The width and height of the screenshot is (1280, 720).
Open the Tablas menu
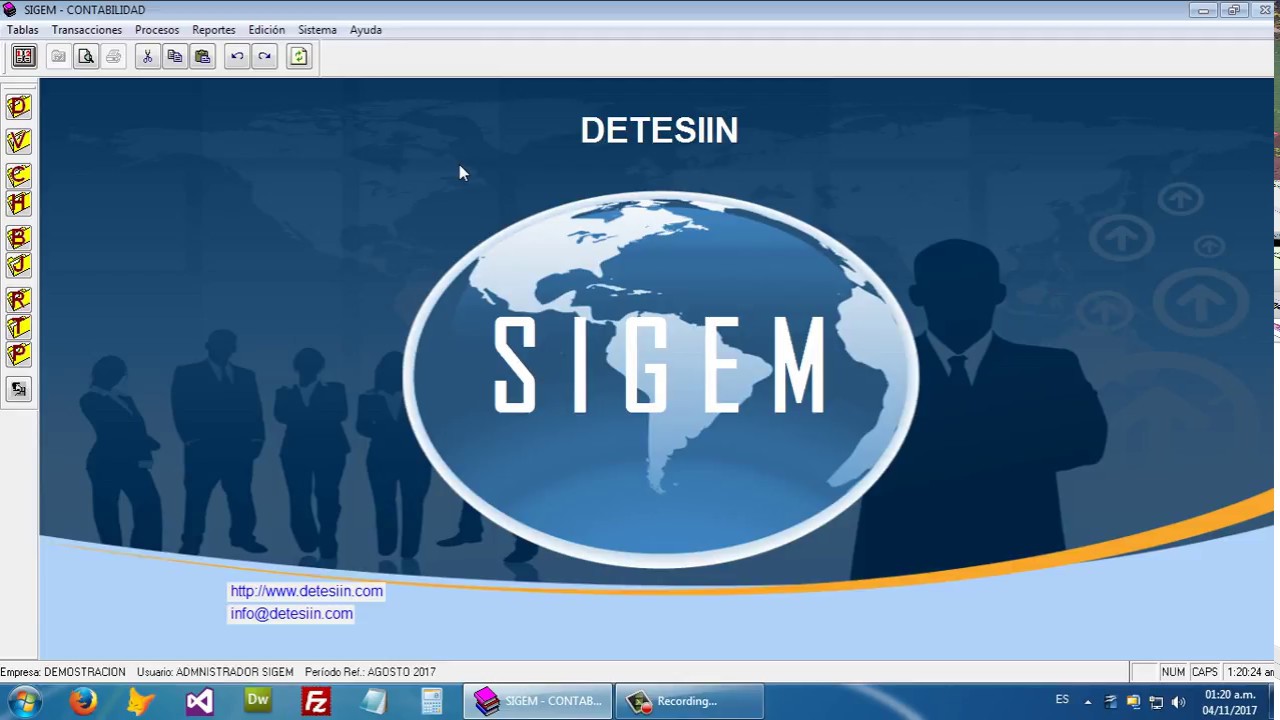point(22,30)
